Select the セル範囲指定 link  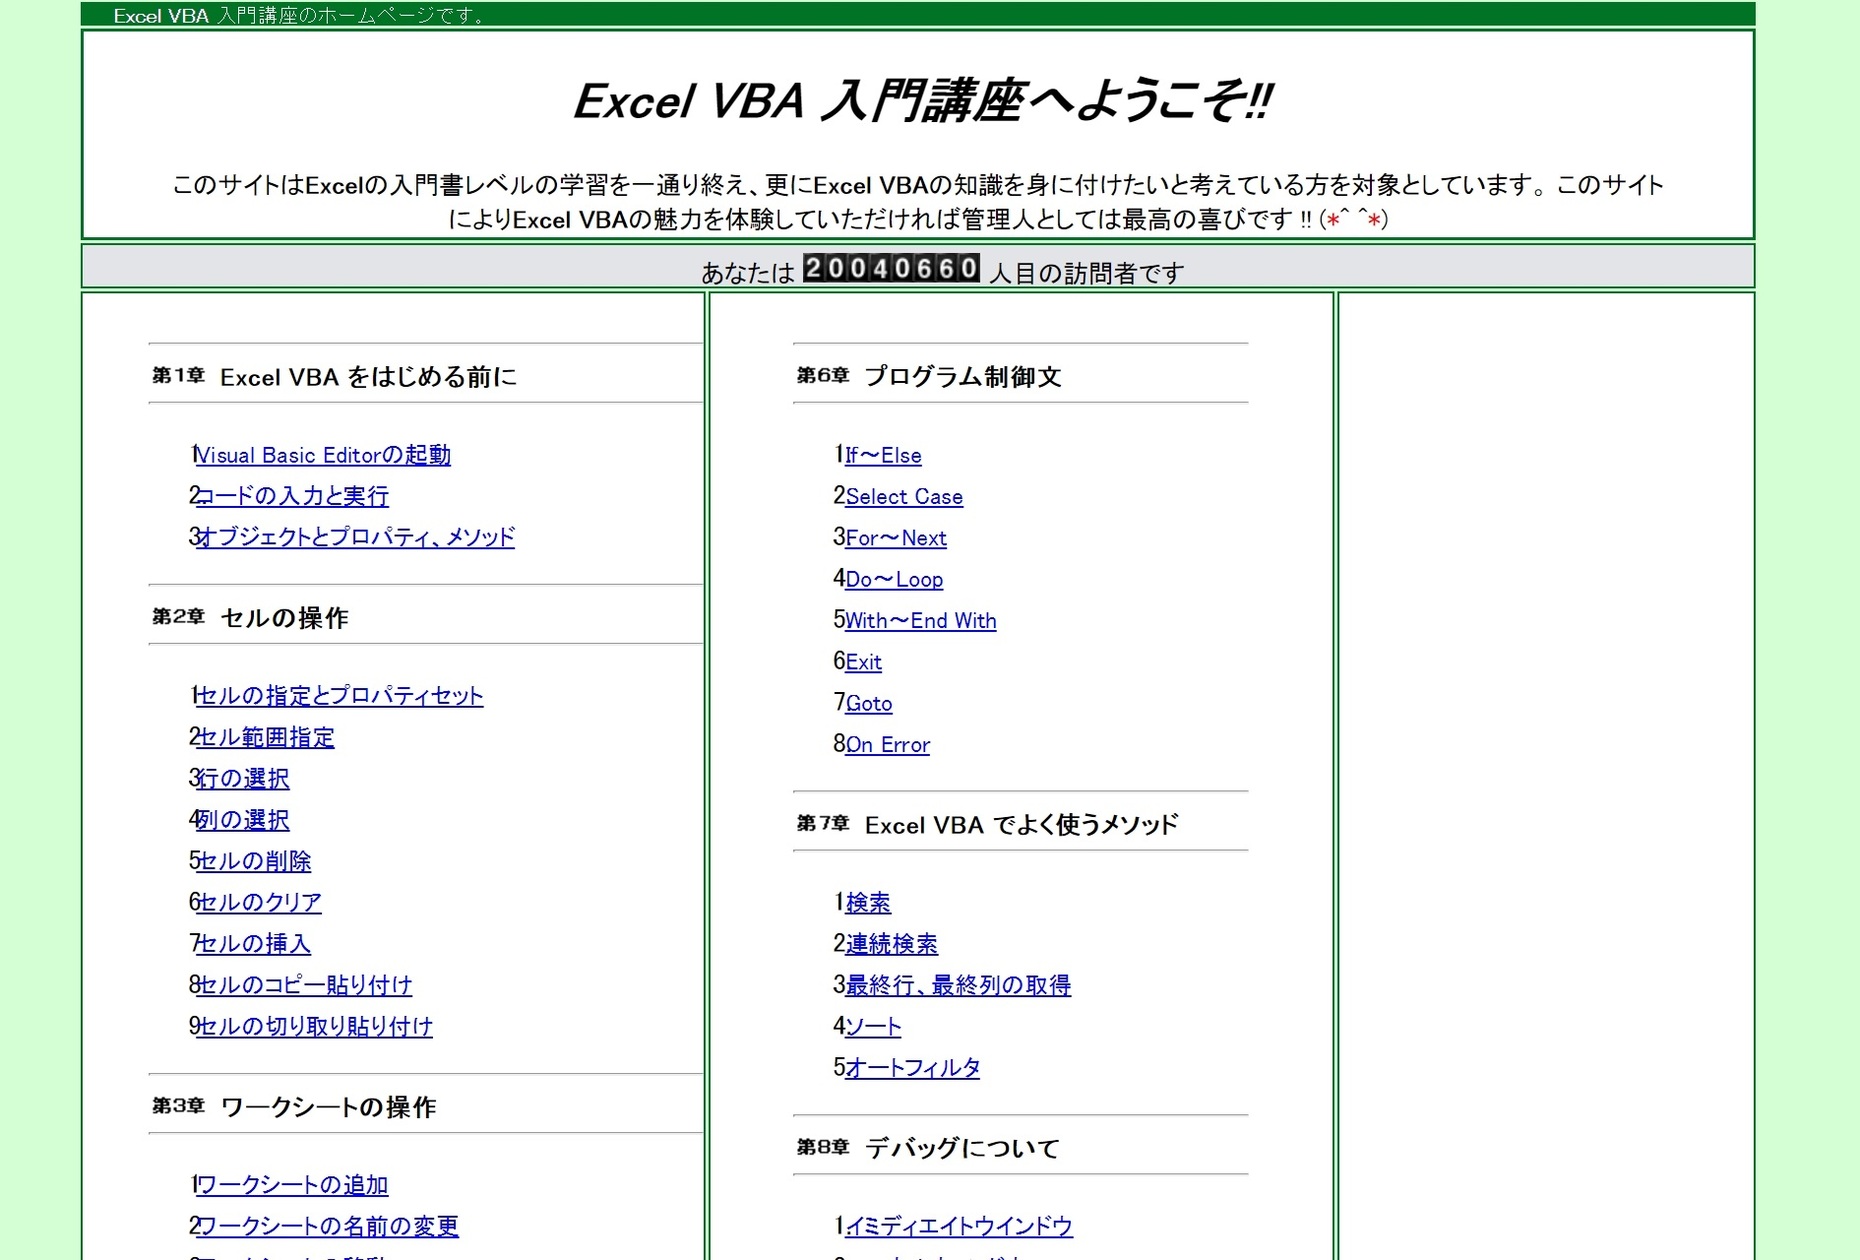266,737
